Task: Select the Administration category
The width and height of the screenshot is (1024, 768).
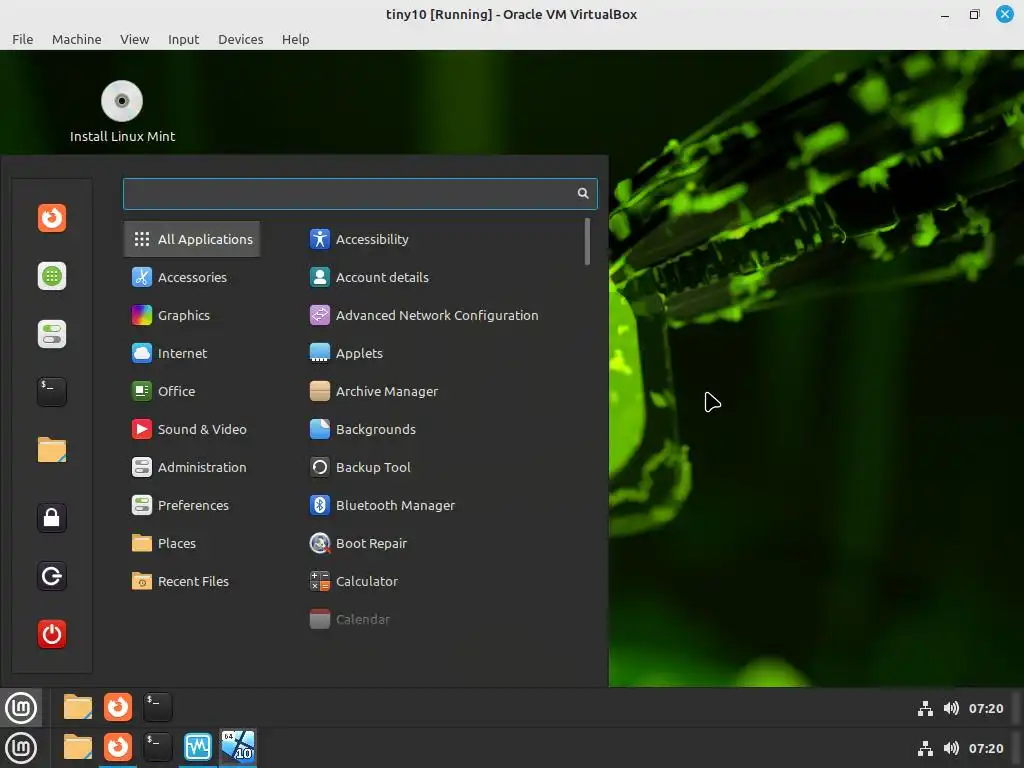Action: (192, 467)
